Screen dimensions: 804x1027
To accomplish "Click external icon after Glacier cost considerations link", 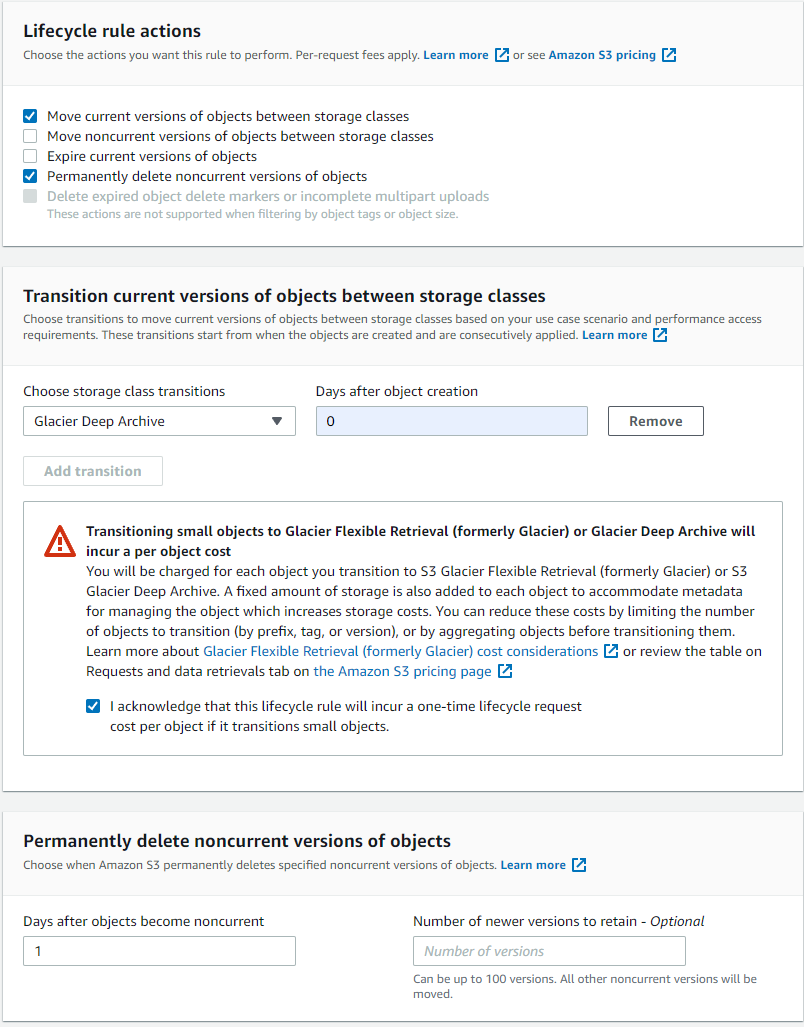I will (611, 651).
